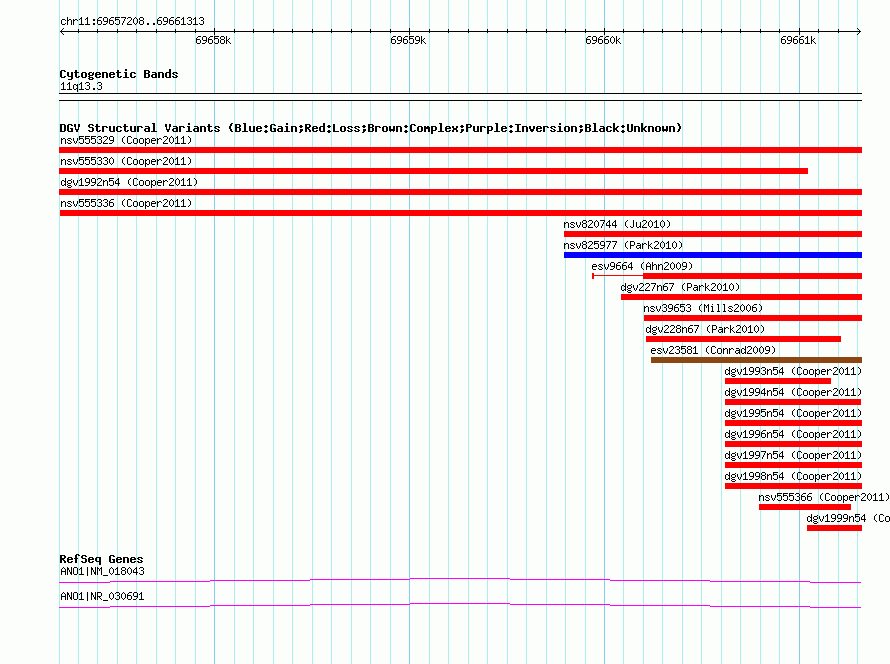Select the nsv820744 red loss bar
Viewport: 890px width, 664px height.
(713, 234)
